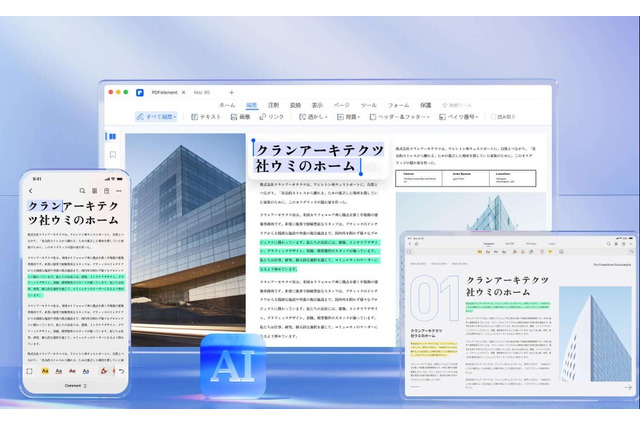
Task: Select the pen tool on phone
Action: [x=104, y=371]
